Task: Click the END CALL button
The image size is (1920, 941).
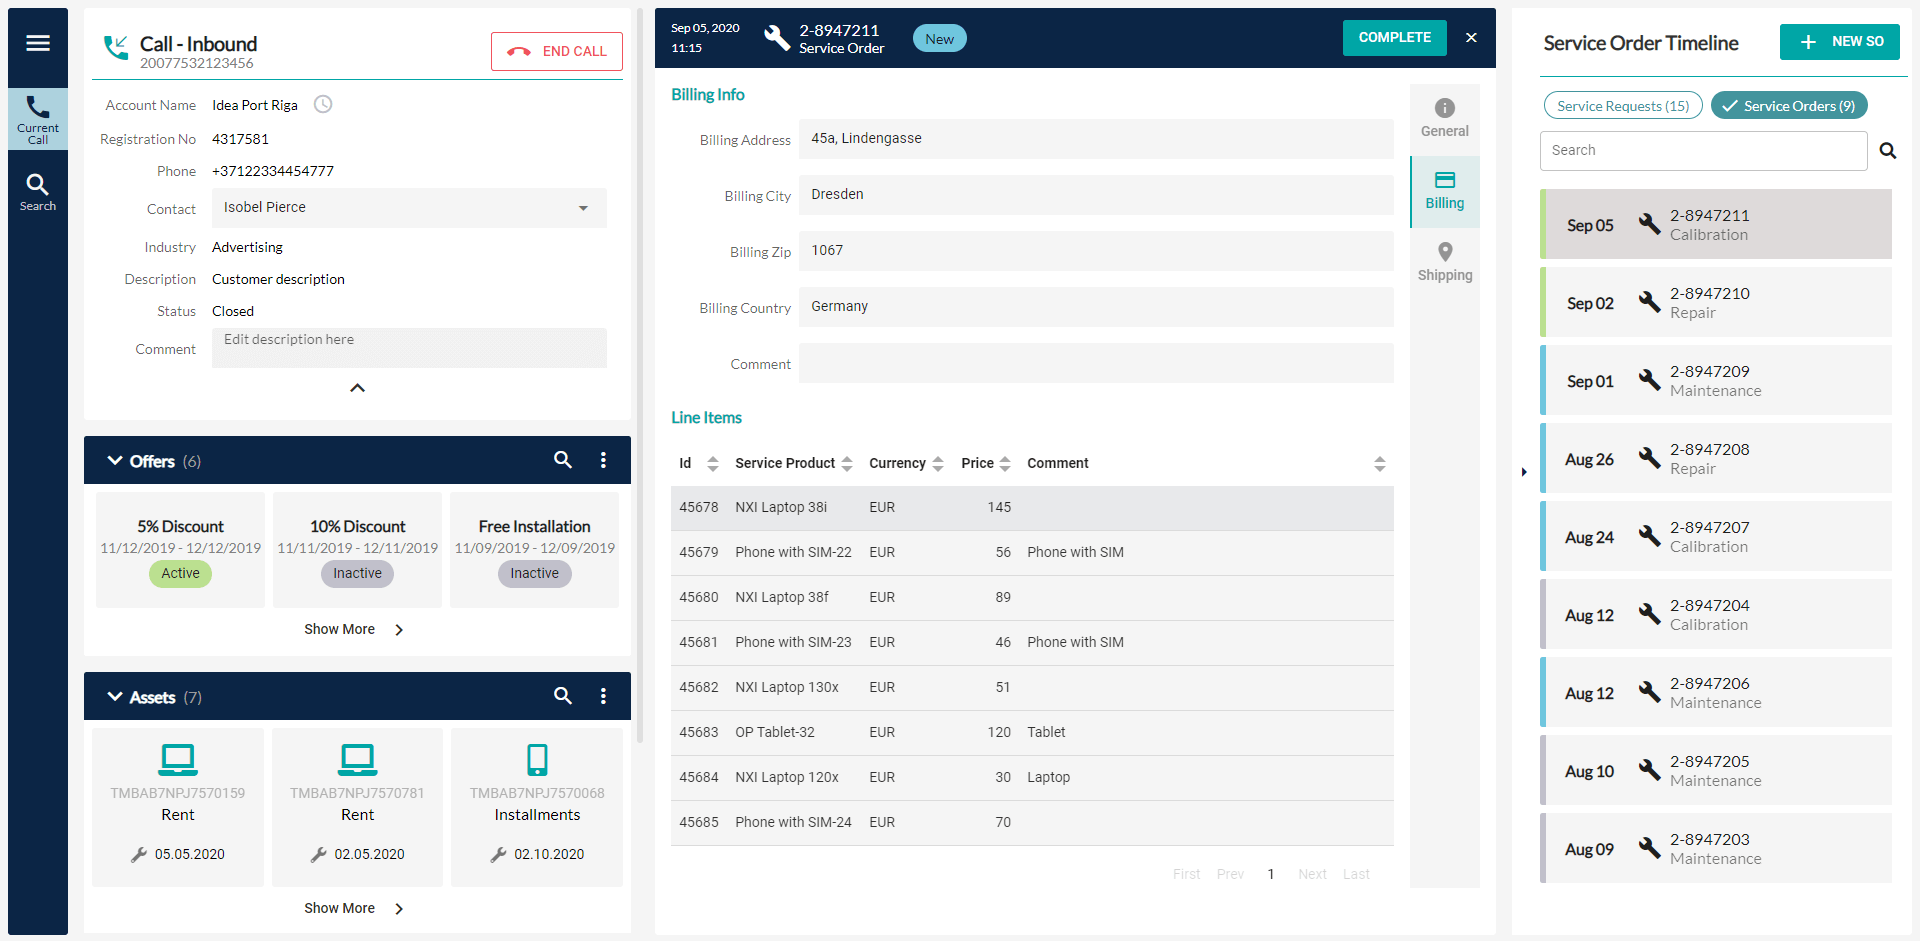Action: (557, 51)
